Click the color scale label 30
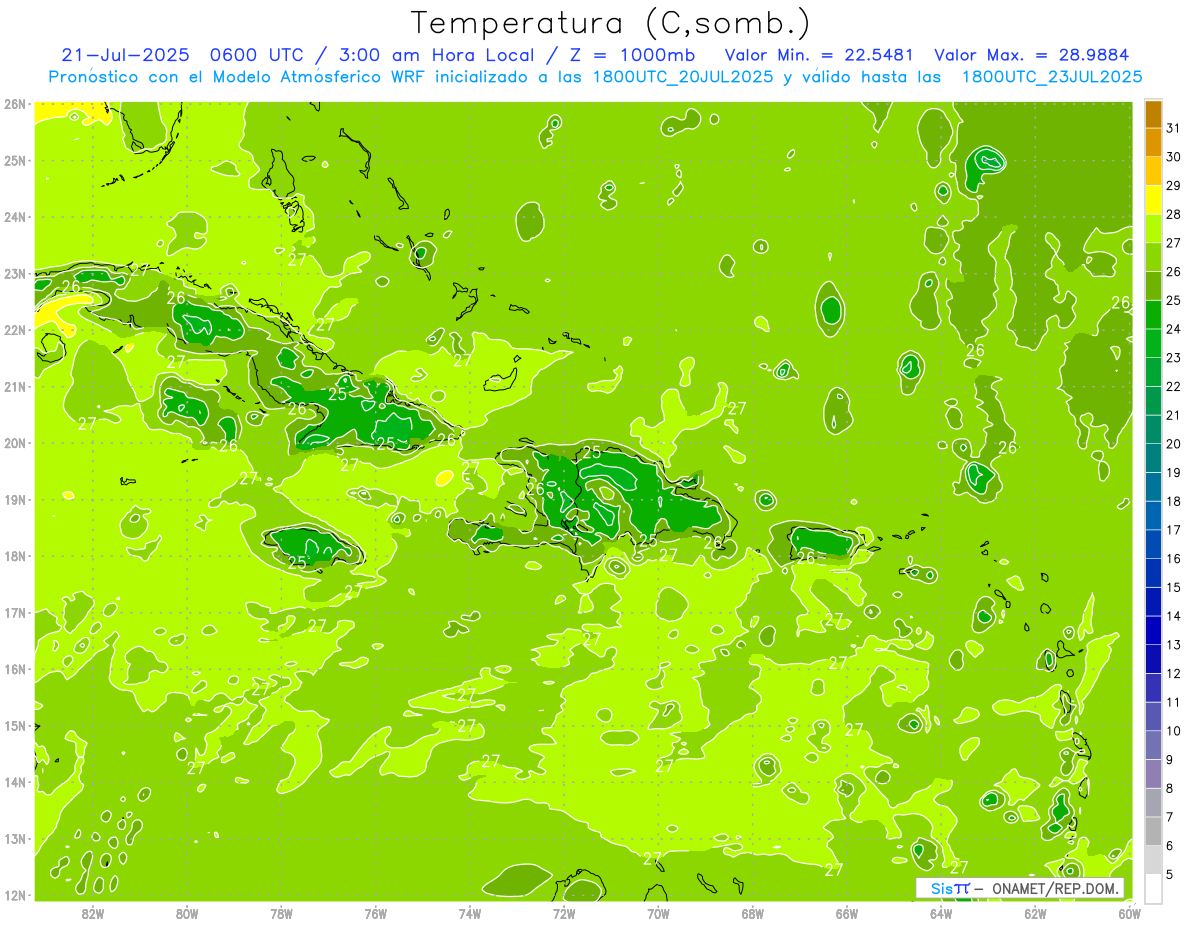The height and width of the screenshot is (927, 1200). click(x=1173, y=157)
